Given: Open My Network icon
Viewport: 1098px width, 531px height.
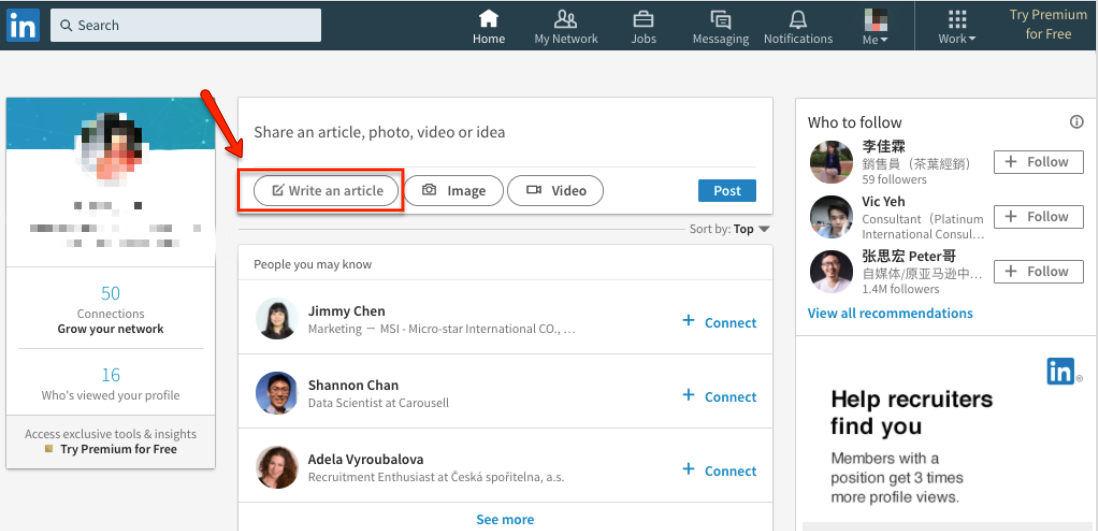Looking at the screenshot, I should pos(565,19).
